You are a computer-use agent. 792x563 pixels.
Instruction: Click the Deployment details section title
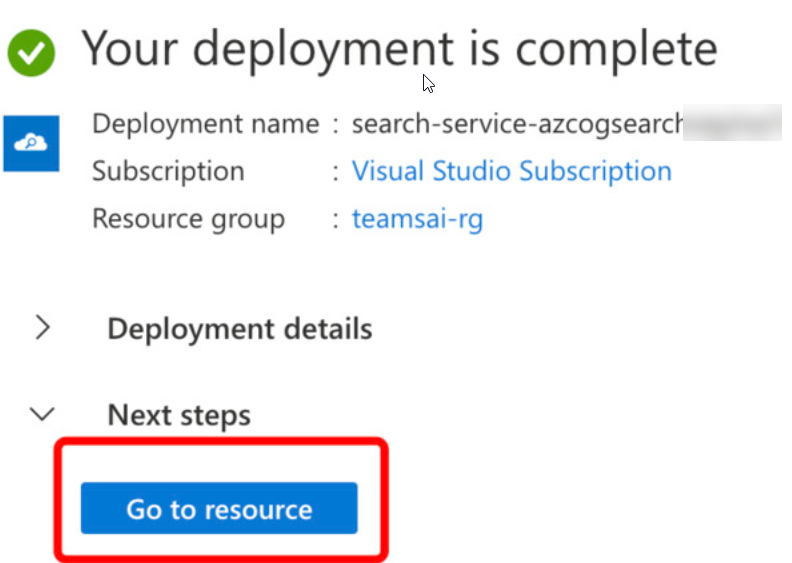pyautogui.click(x=239, y=329)
